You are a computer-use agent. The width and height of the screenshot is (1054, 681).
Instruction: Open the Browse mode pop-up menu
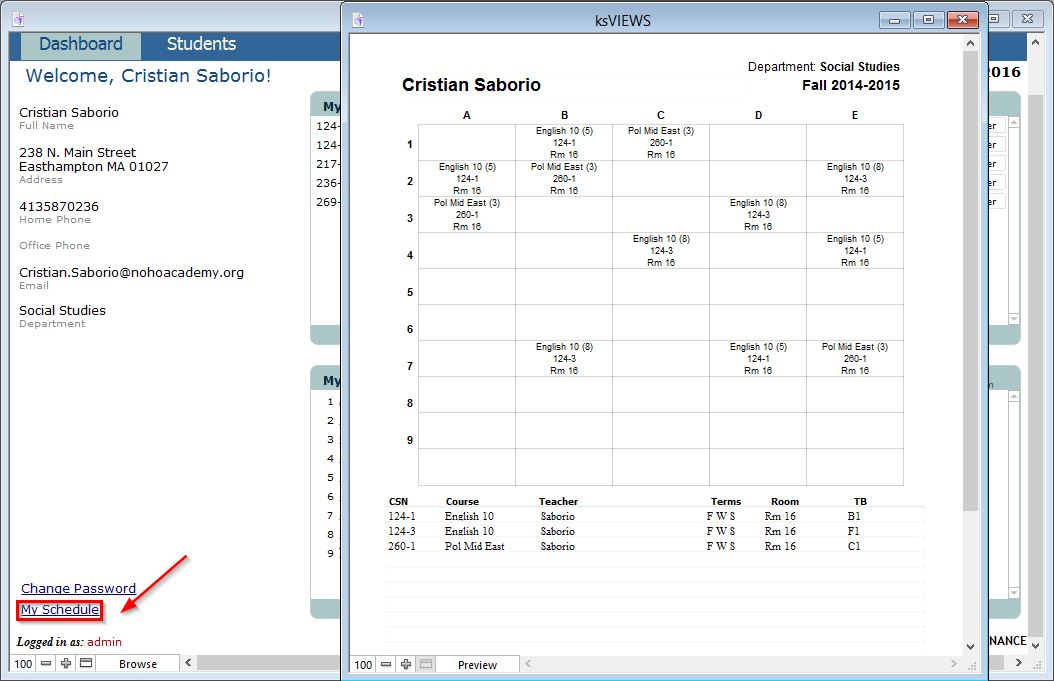click(138, 663)
